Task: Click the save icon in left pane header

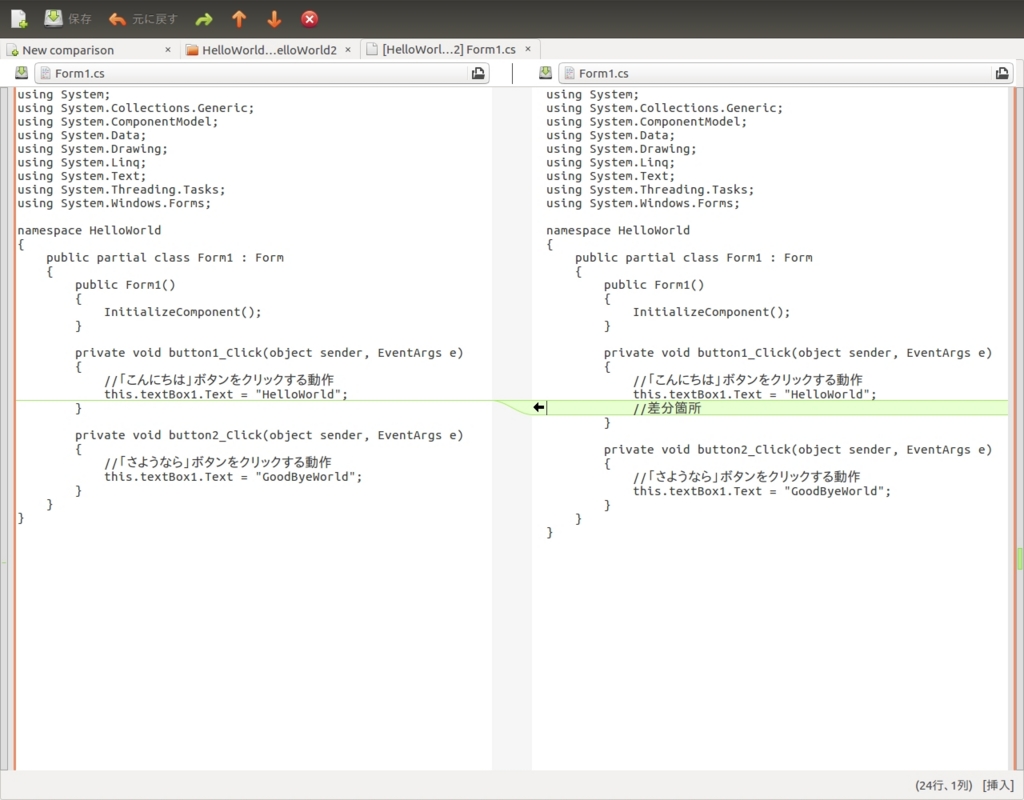Action: tap(21, 72)
